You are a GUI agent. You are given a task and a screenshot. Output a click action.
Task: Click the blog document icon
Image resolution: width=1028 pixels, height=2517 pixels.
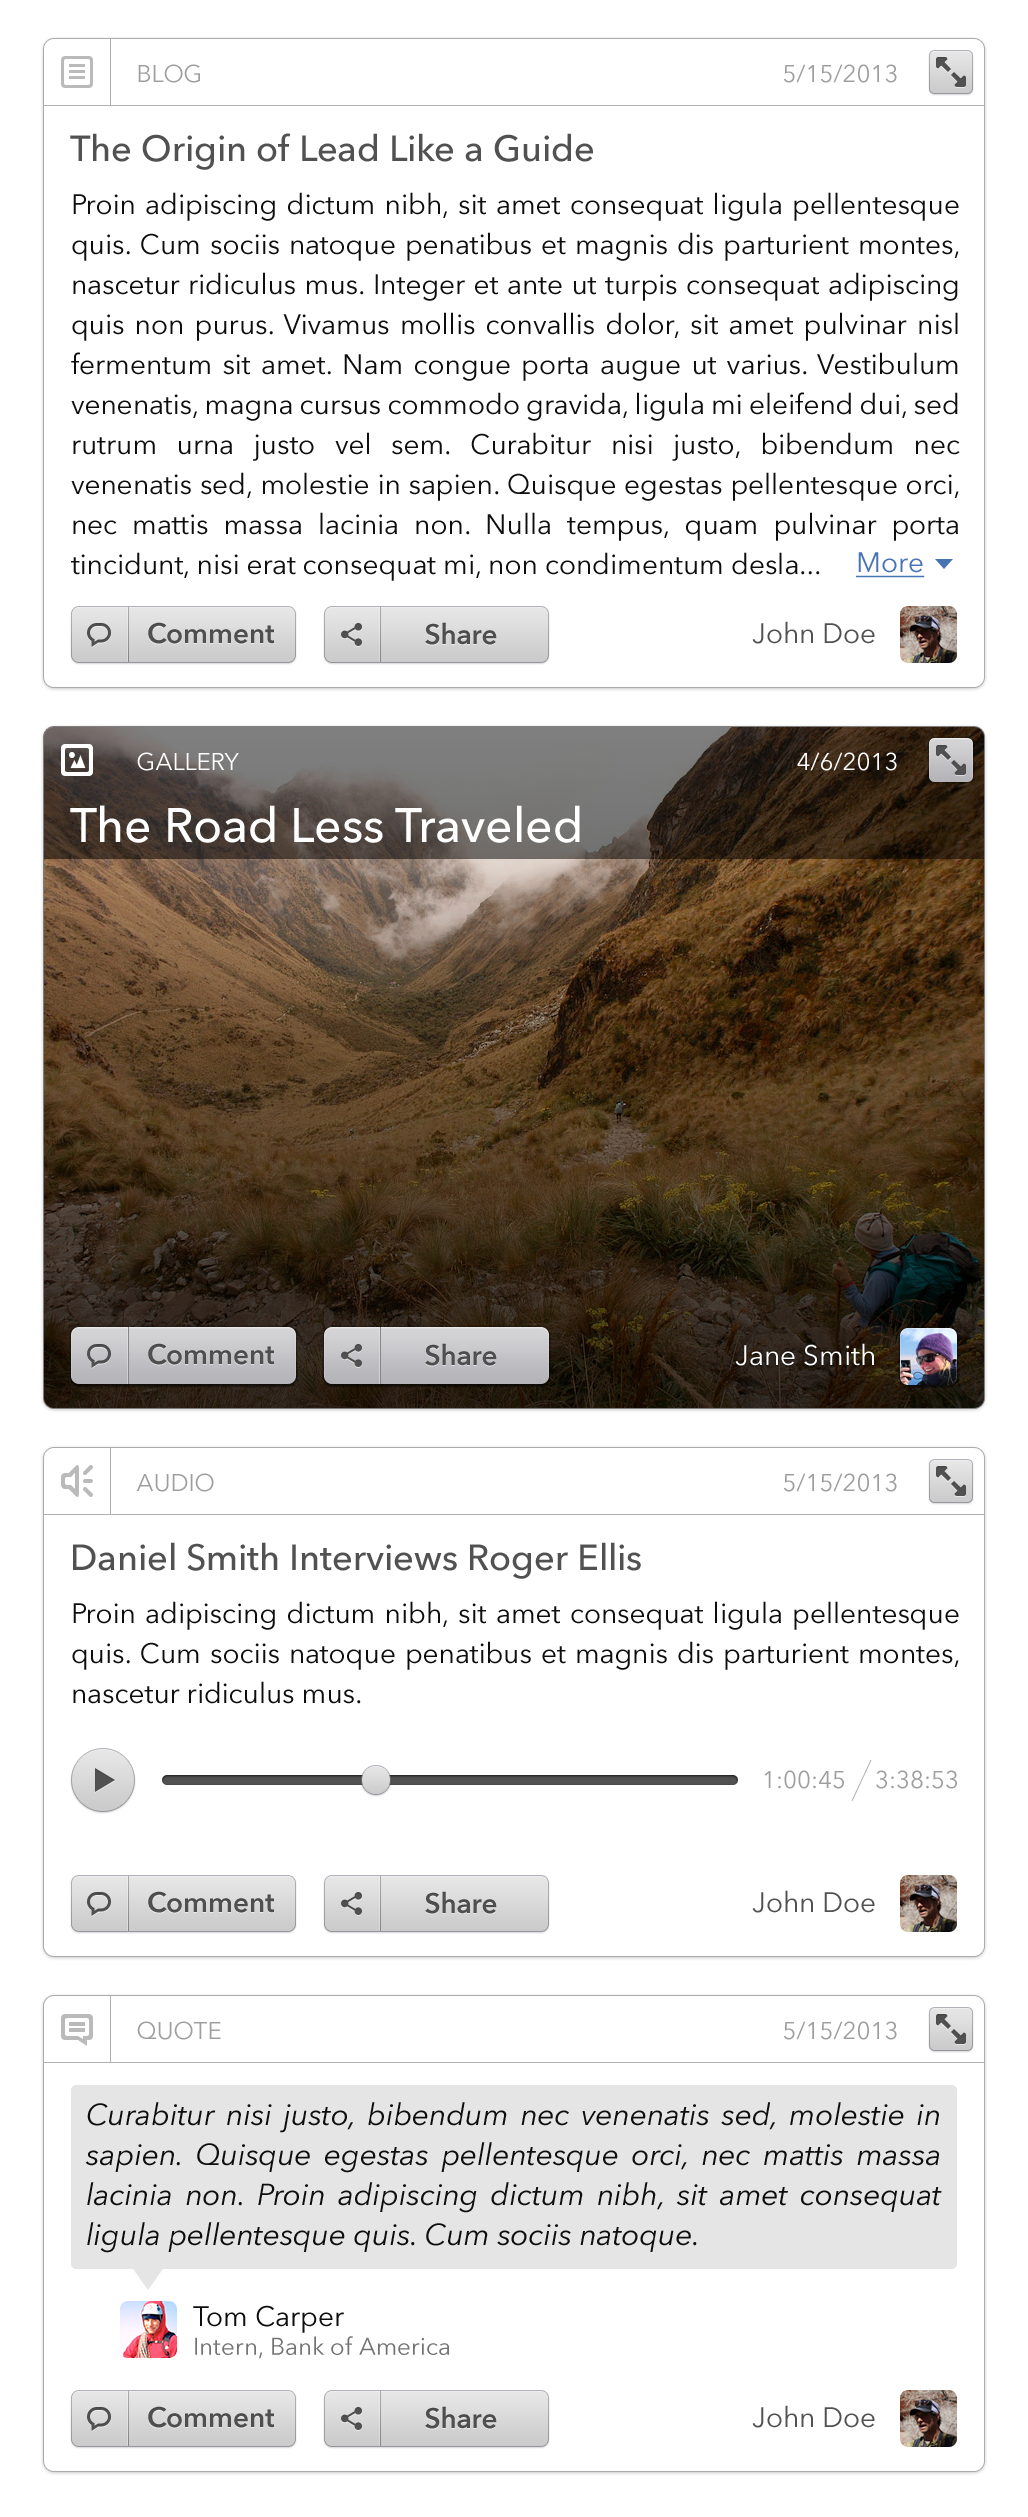pyautogui.click(x=77, y=73)
